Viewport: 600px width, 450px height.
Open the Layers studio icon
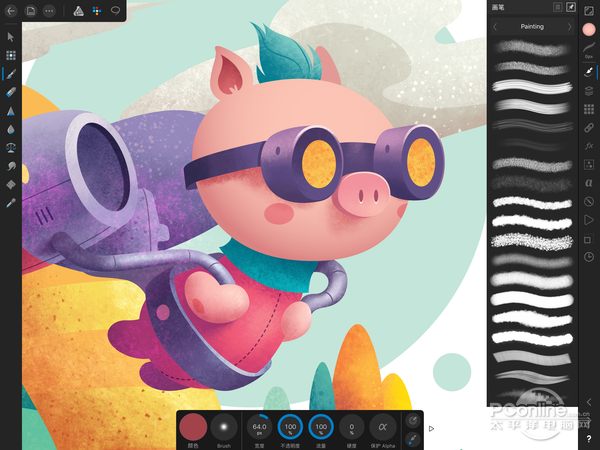[x=589, y=91]
